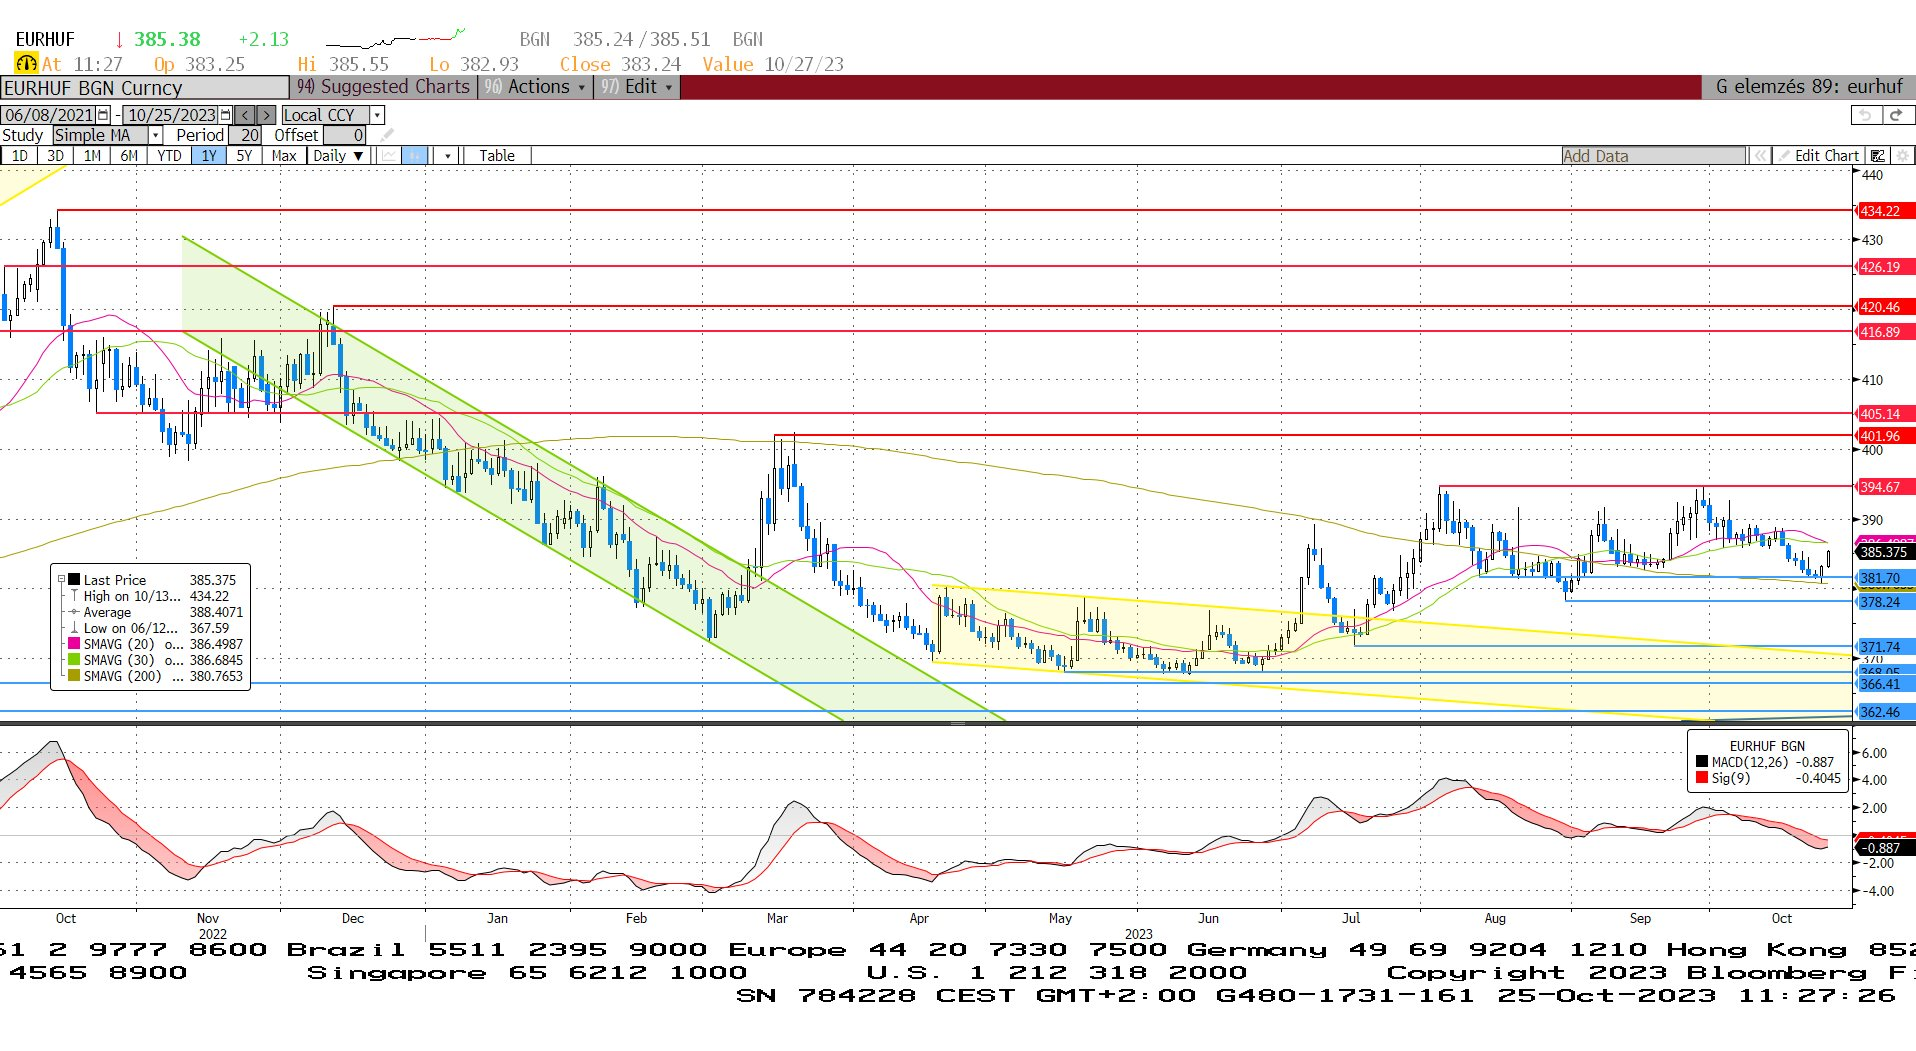Select the 6M range
Viewport: 1916px width, 1051px height.
coord(129,155)
